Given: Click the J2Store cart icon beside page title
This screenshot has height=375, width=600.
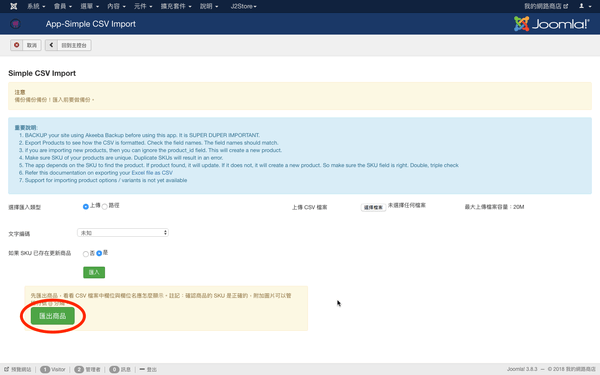Looking at the screenshot, I should pyautogui.click(x=15, y=24).
